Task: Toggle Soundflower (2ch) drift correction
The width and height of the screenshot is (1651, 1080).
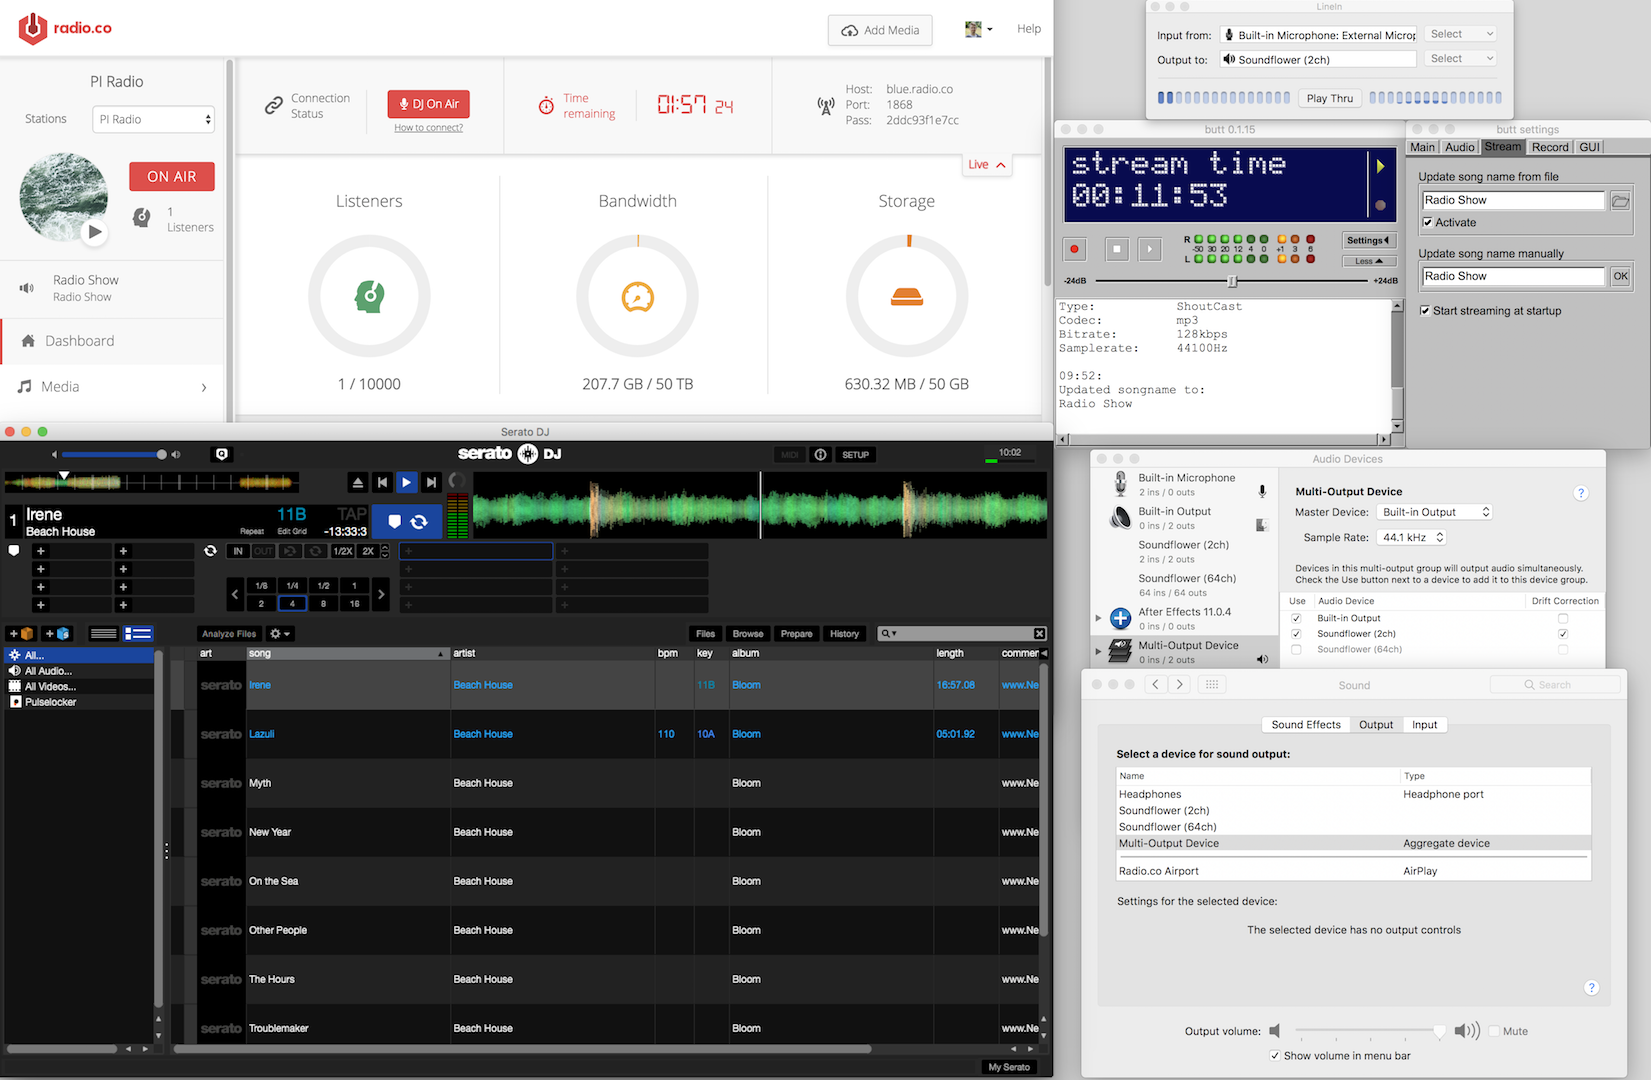Action: (1563, 634)
